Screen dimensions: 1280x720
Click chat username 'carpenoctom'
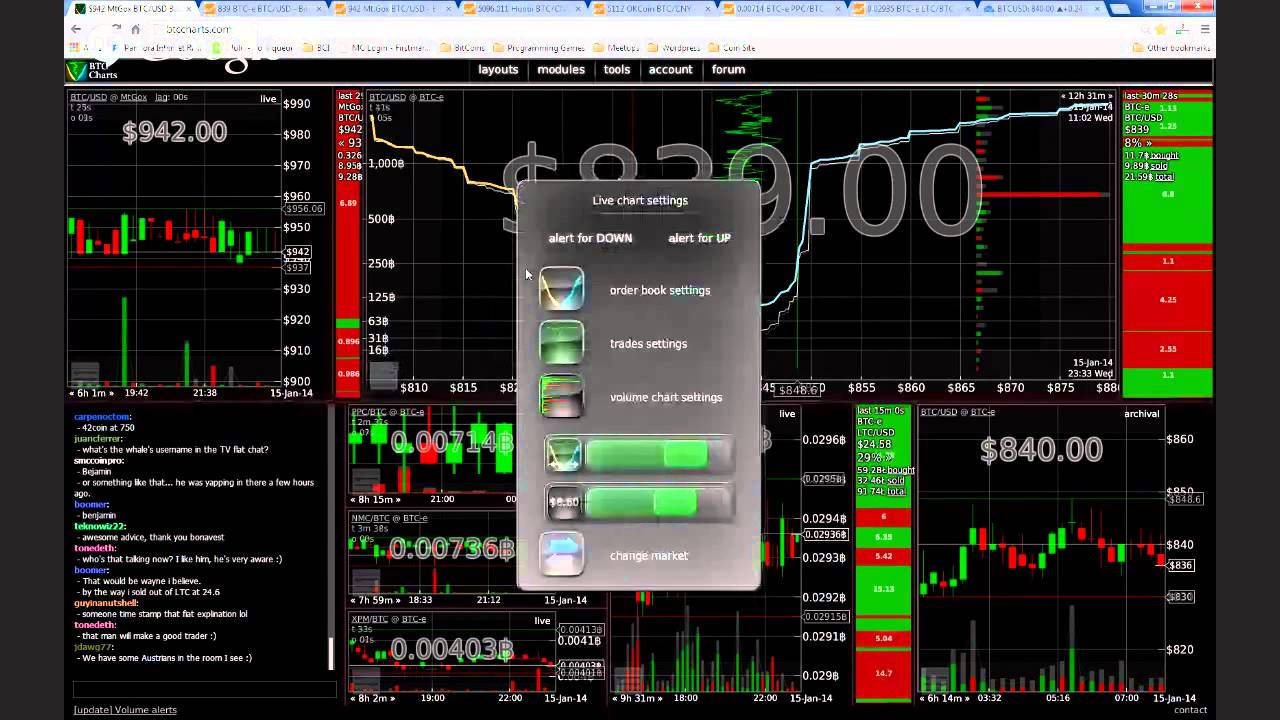(x=102, y=417)
